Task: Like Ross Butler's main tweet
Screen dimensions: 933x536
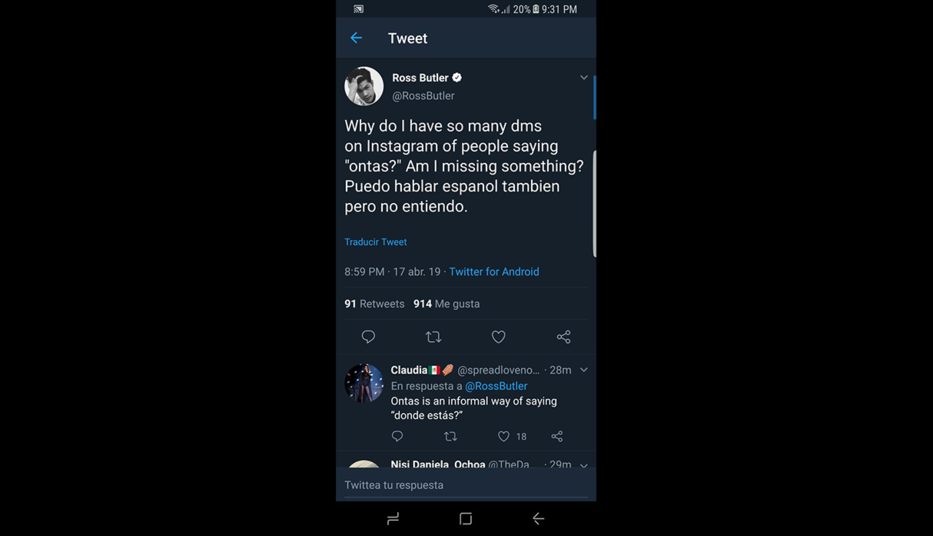Action: 498,337
